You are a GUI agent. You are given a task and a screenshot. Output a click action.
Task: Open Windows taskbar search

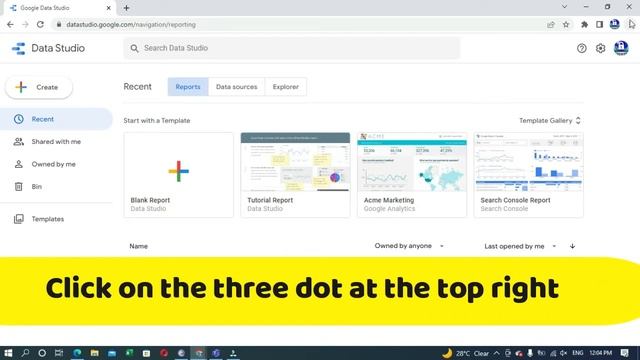25,353
